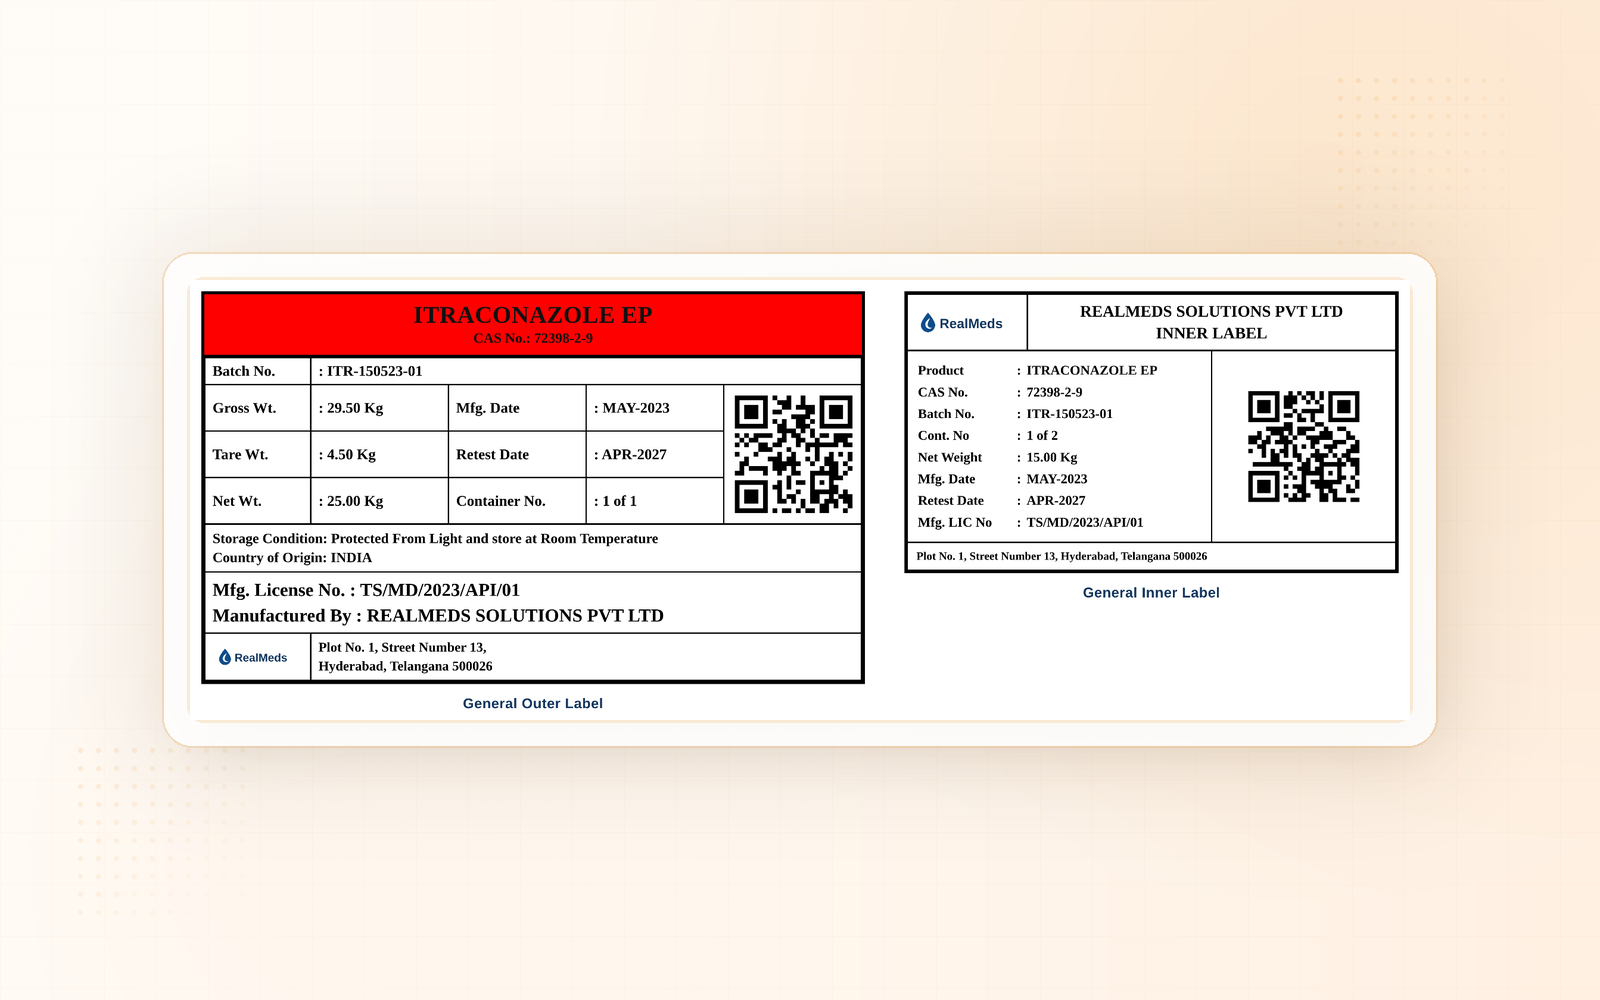Click the inner label 'Batch No.' field name
The width and height of the screenshot is (1600, 1000).
[x=946, y=414]
